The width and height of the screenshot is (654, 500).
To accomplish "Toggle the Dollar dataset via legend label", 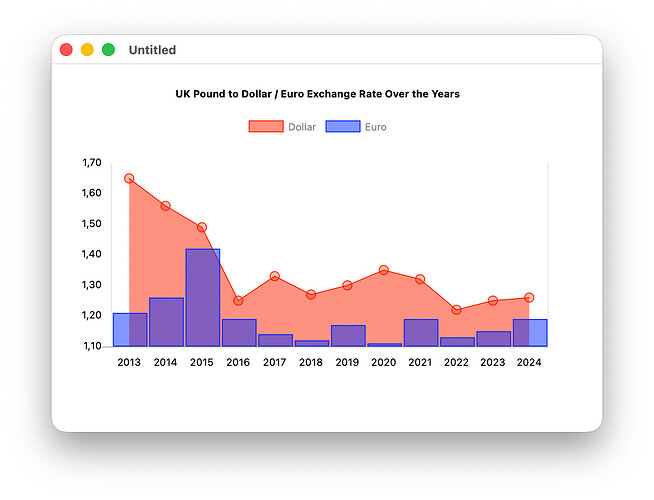I will coord(301,127).
